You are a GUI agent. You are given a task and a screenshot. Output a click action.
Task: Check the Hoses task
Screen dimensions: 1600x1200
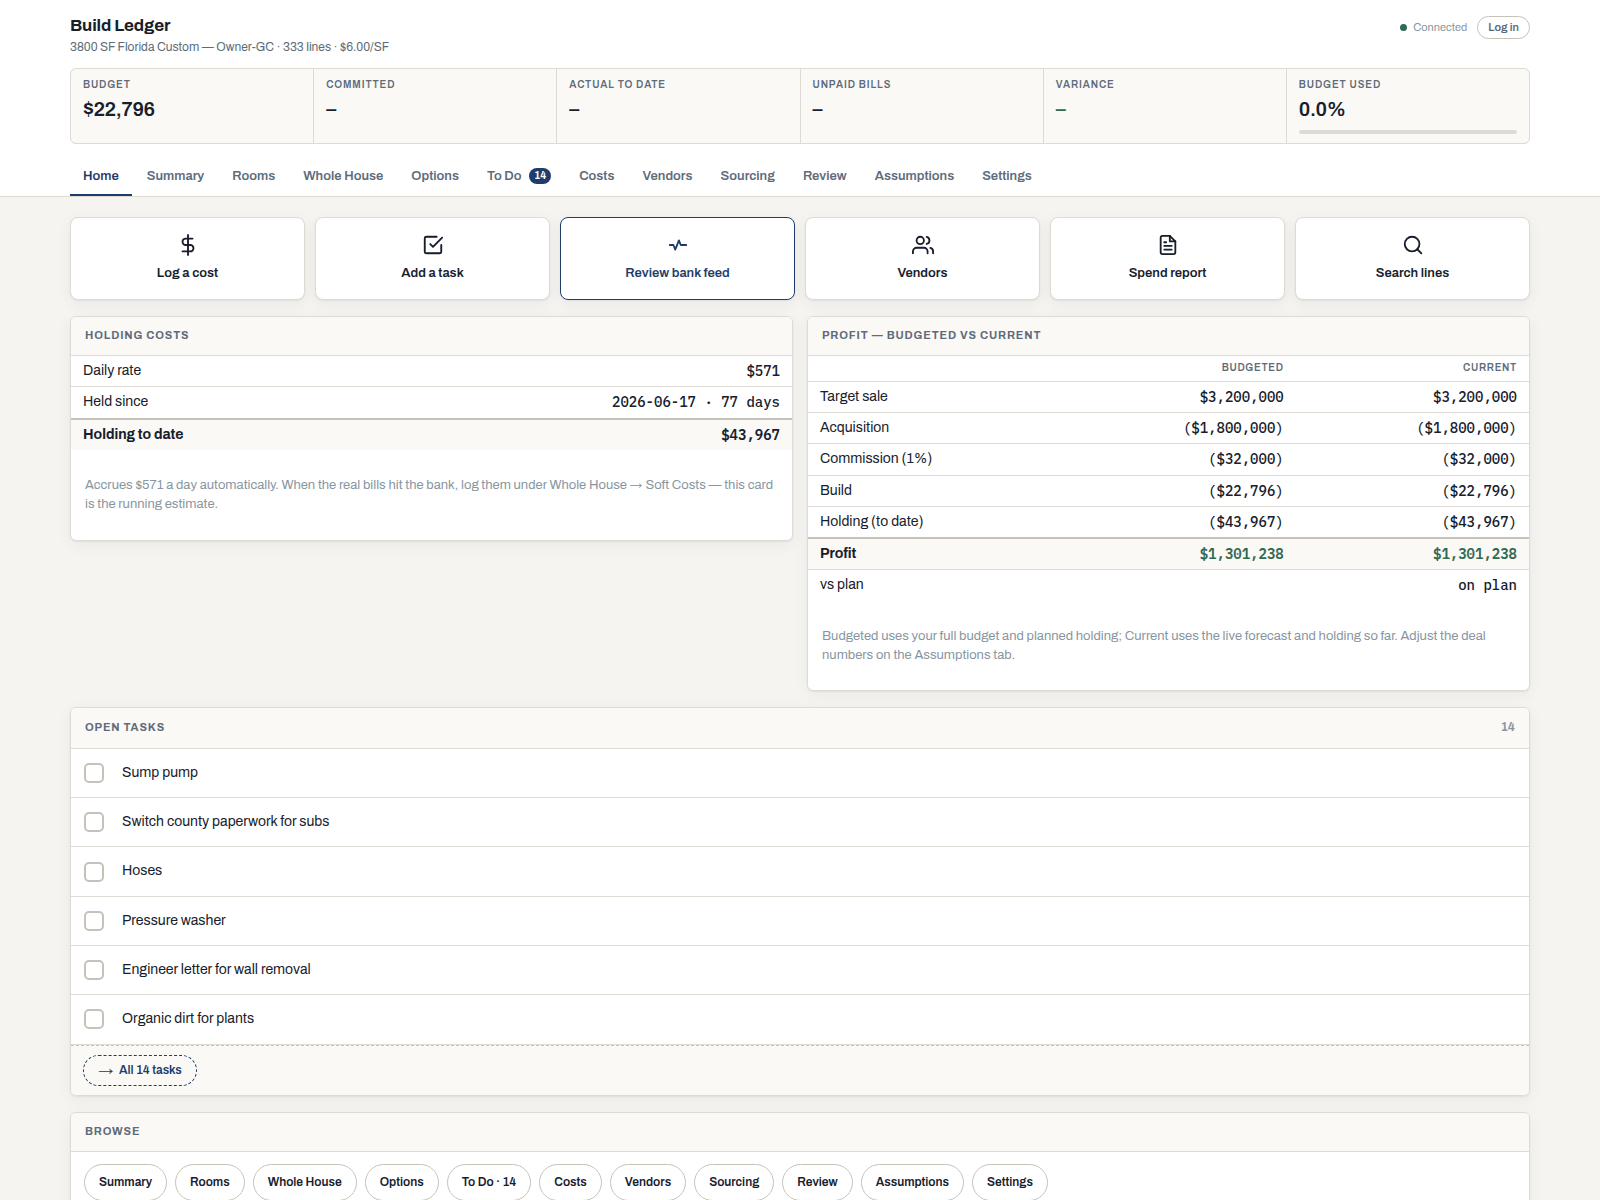pos(94,871)
